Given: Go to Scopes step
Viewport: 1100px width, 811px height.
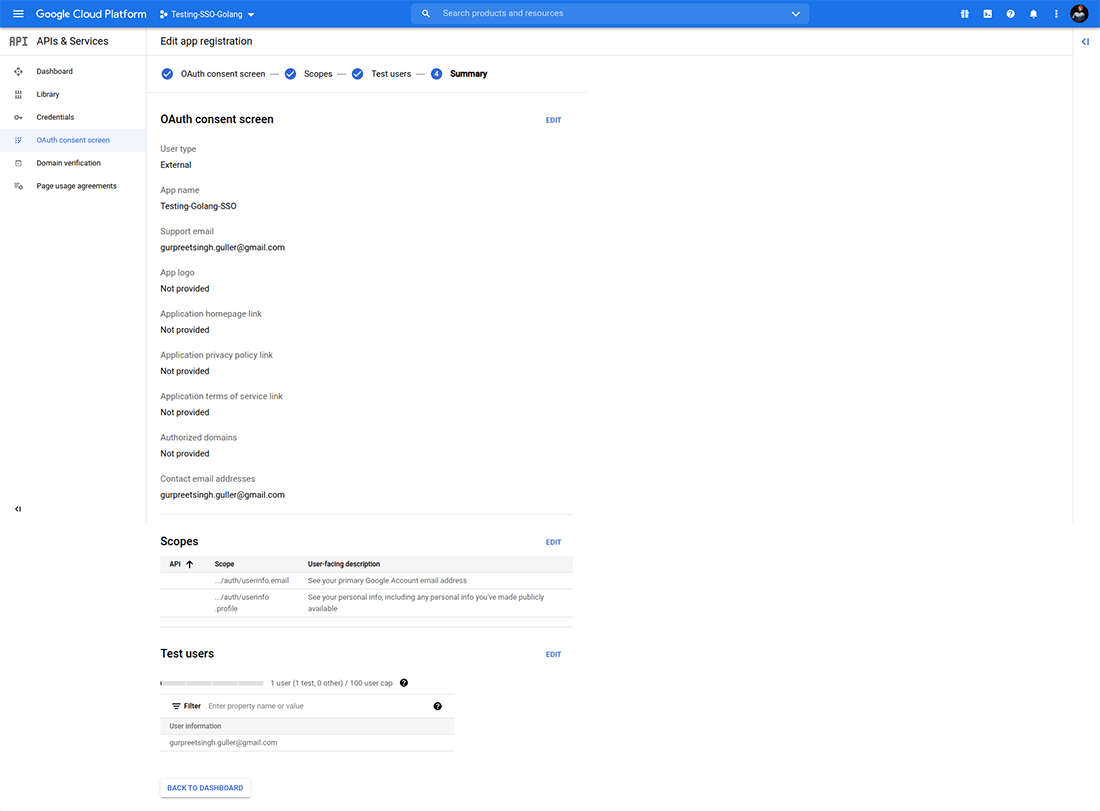Looking at the screenshot, I should click(318, 74).
